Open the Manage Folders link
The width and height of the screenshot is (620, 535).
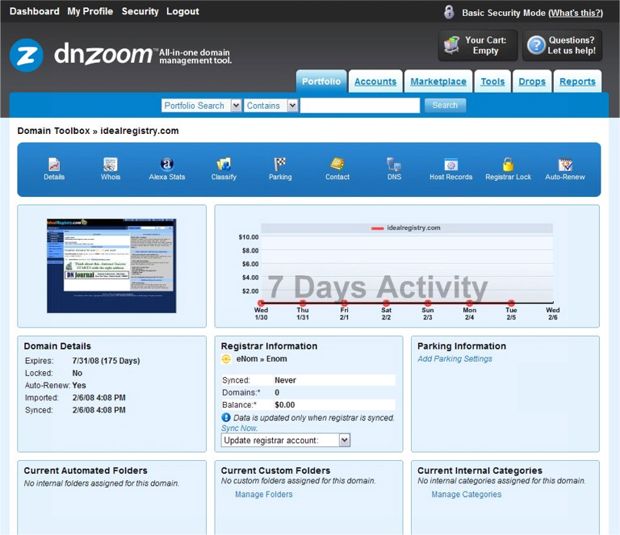pos(264,494)
